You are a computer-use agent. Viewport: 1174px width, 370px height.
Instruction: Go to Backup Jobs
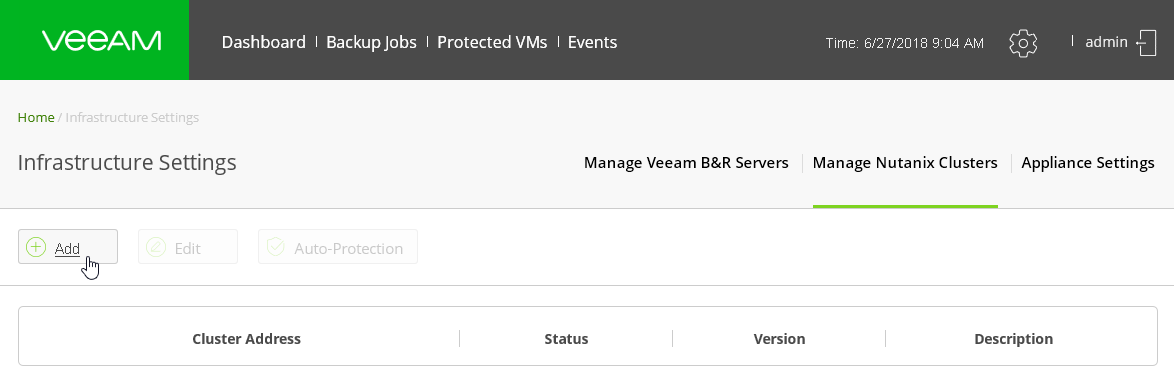[371, 42]
